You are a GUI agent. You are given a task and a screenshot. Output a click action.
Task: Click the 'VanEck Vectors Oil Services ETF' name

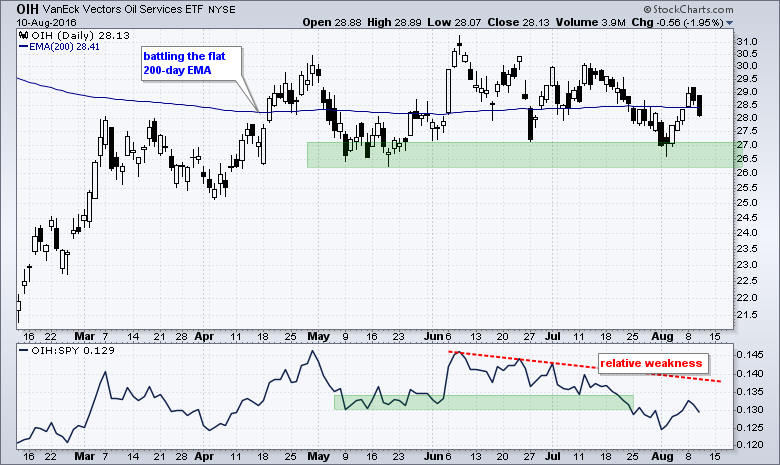(122, 9)
